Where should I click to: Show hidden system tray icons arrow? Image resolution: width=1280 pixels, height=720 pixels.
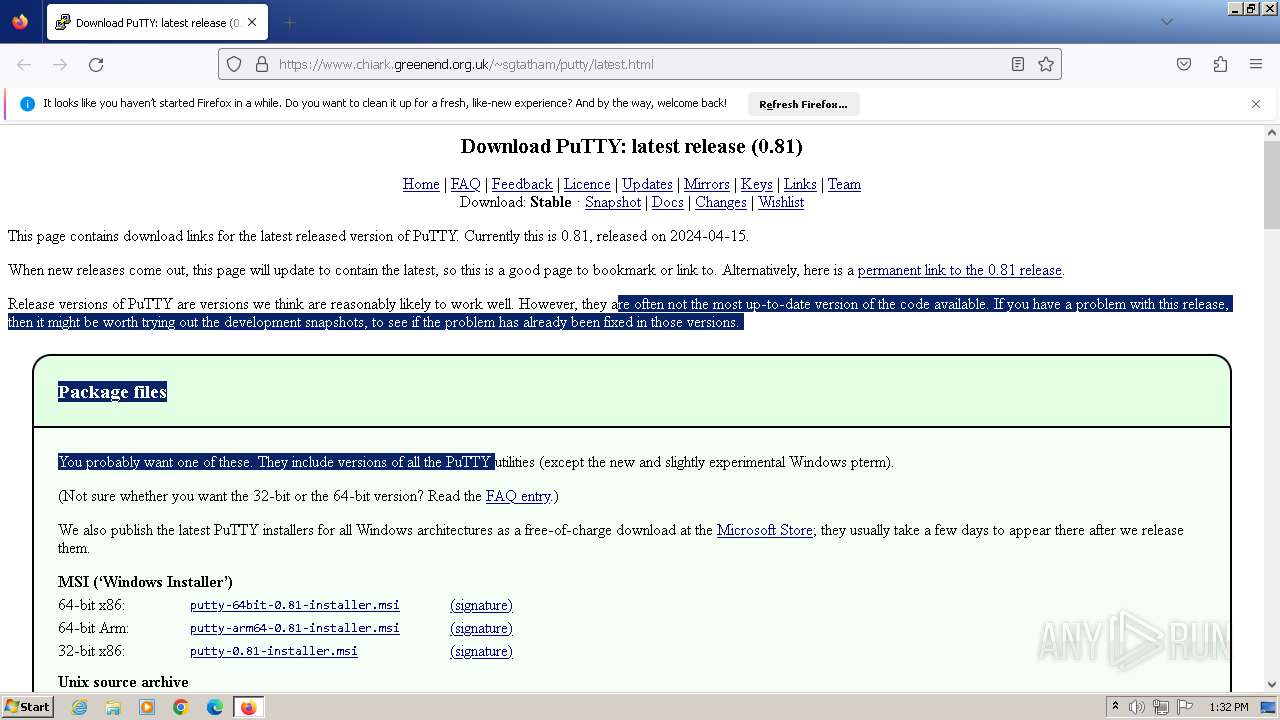(1115, 707)
